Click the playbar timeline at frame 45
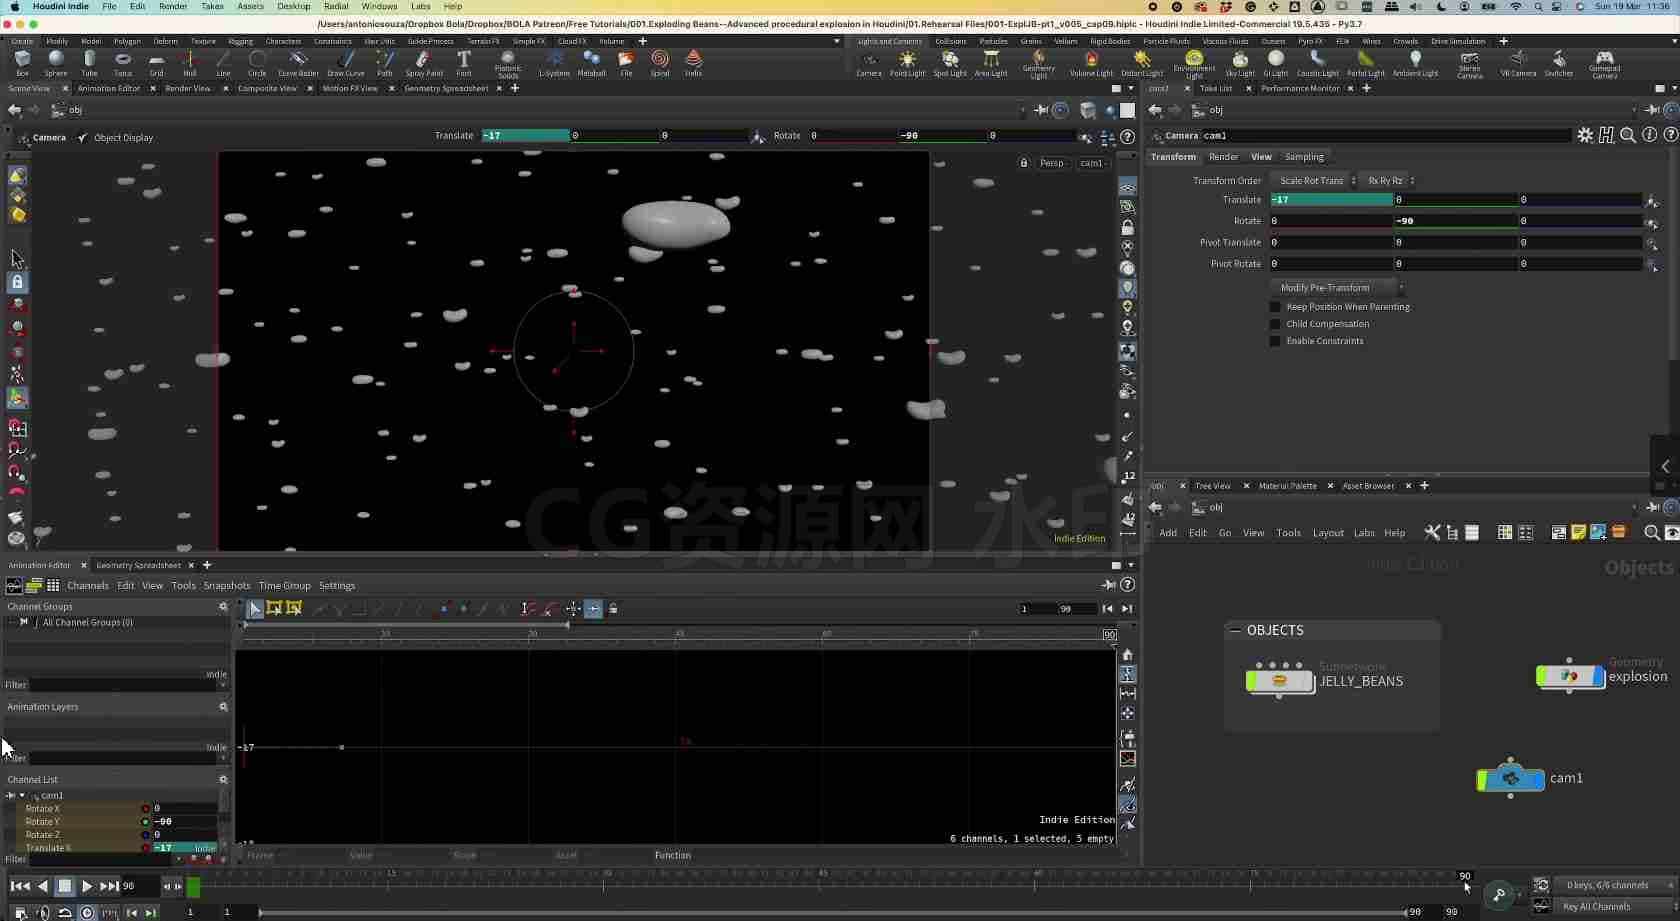1680x921 pixels. 823,885
